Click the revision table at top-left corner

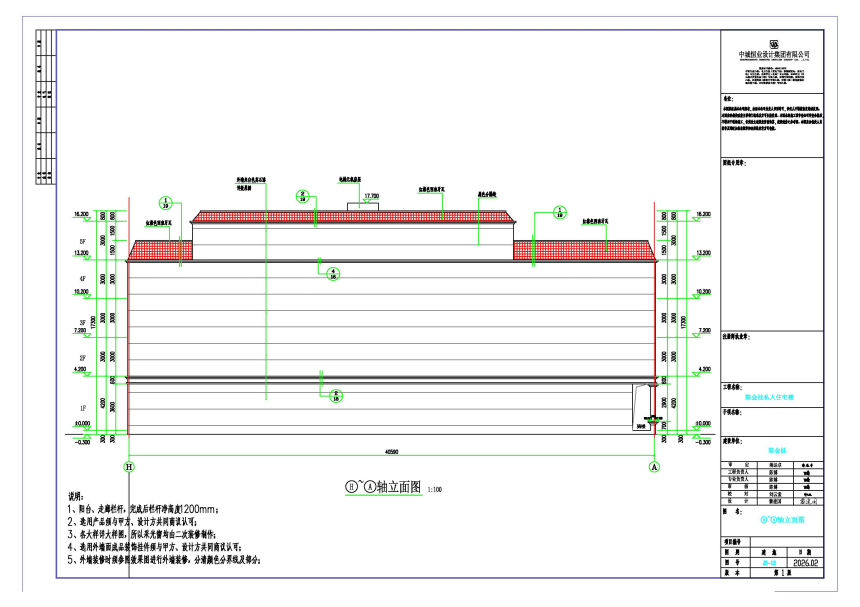pyautogui.click(x=44, y=105)
